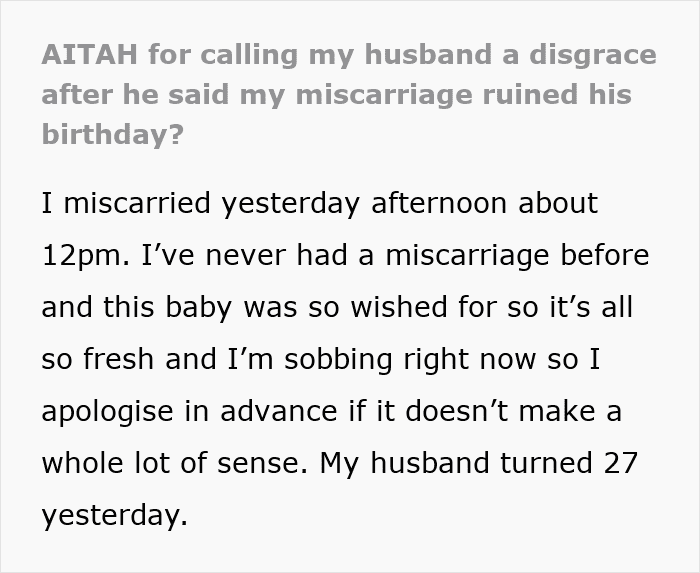The width and height of the screenshot is (700, 573).
Task: Select the word "baby" in the text
Action: coord(198,308)
